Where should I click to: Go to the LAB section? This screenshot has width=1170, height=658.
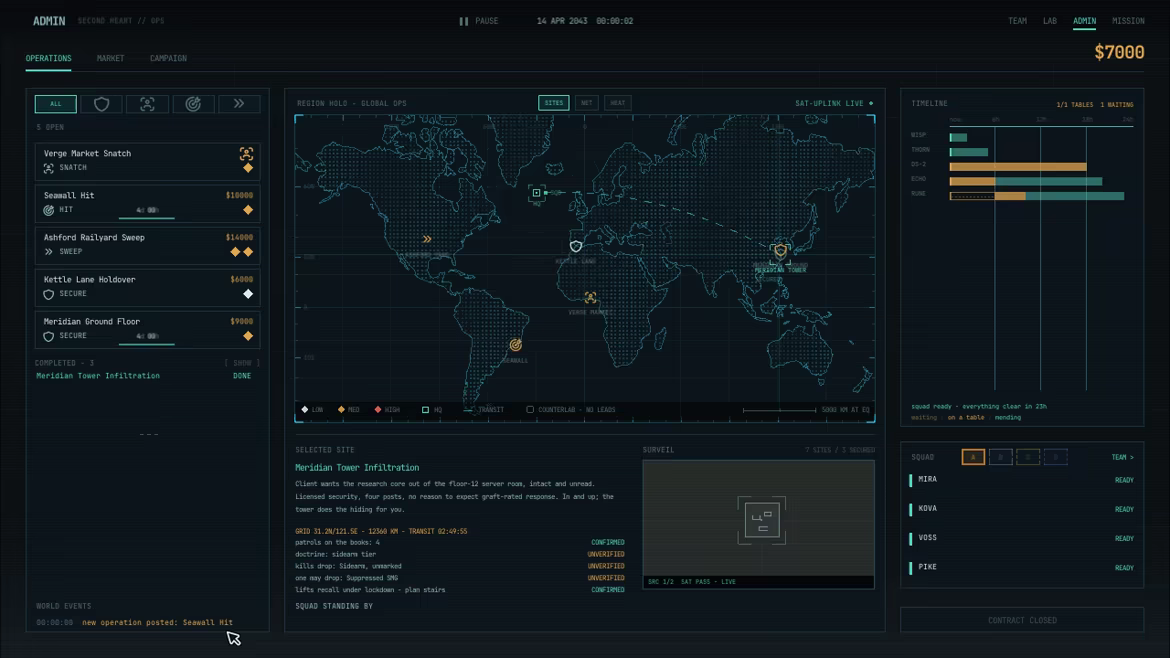point(1050,21)
